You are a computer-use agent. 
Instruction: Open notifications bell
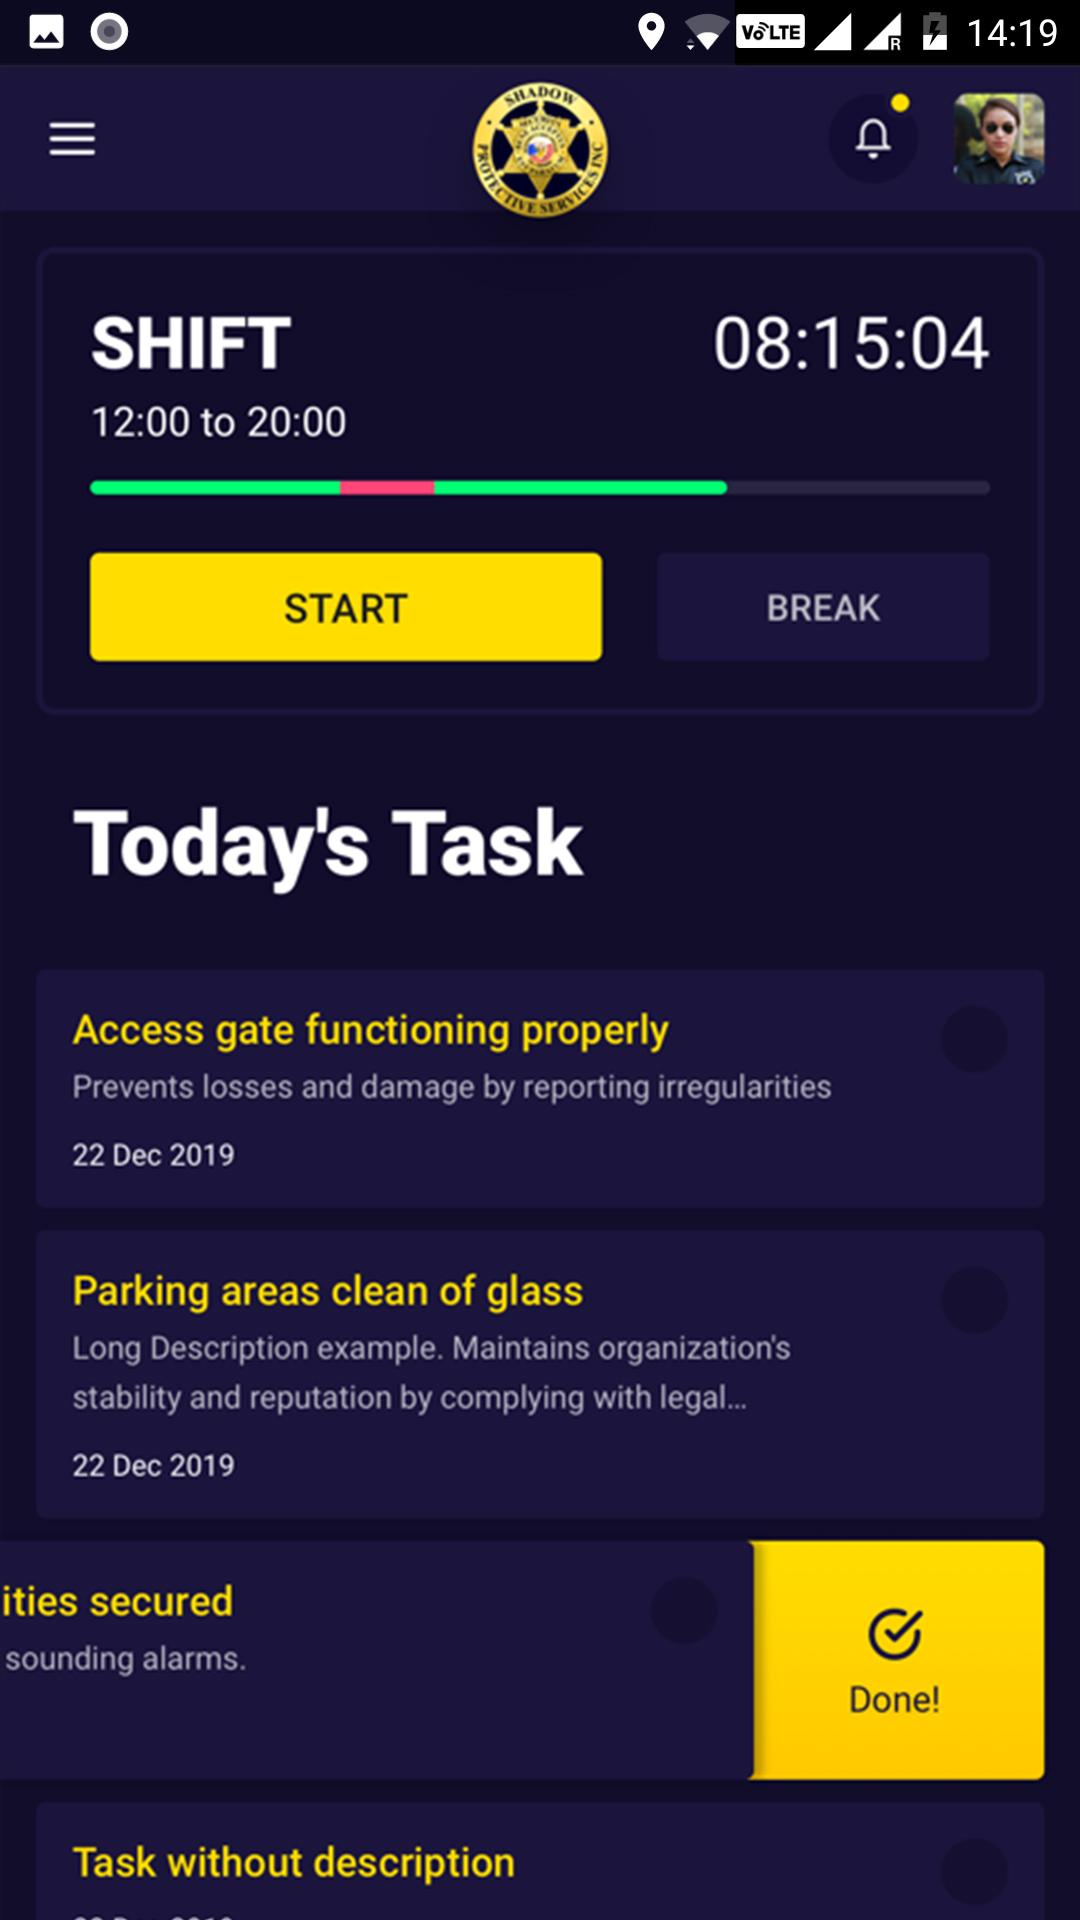[x=873, y=139]
